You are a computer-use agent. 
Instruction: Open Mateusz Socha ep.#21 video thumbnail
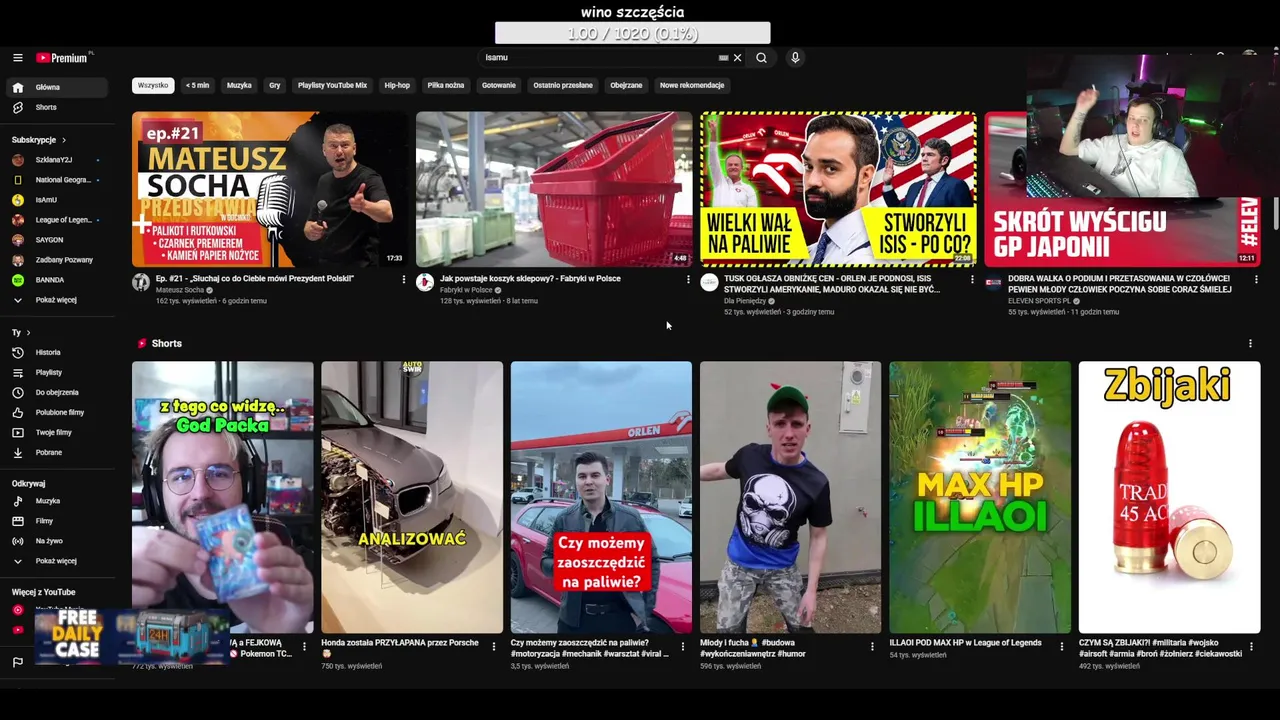[x=270, y=189]
